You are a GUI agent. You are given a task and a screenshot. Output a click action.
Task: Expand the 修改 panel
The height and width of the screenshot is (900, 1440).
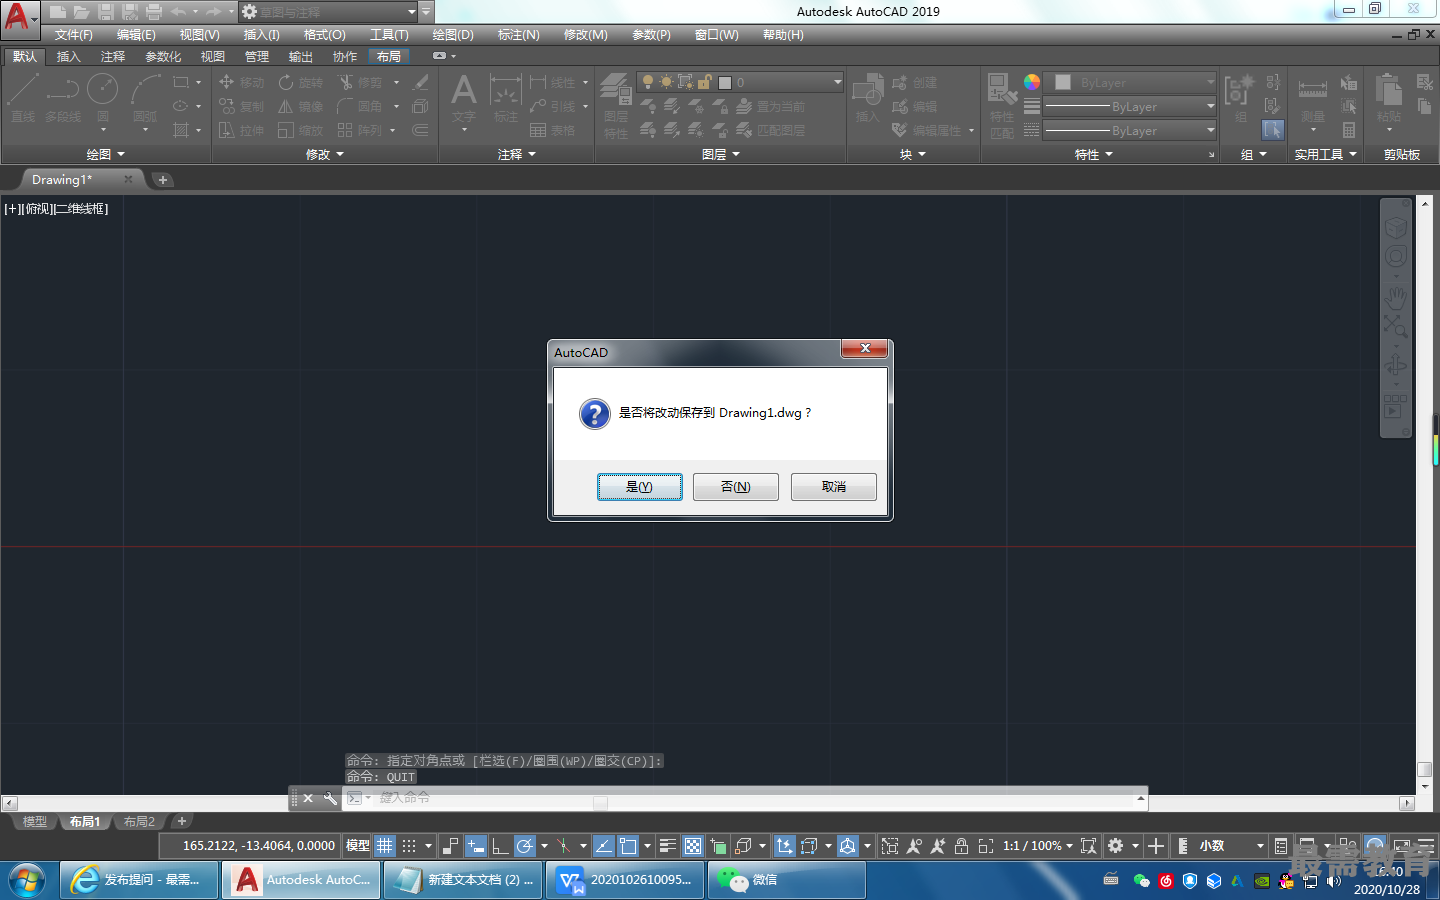click(x=325, y=154)
